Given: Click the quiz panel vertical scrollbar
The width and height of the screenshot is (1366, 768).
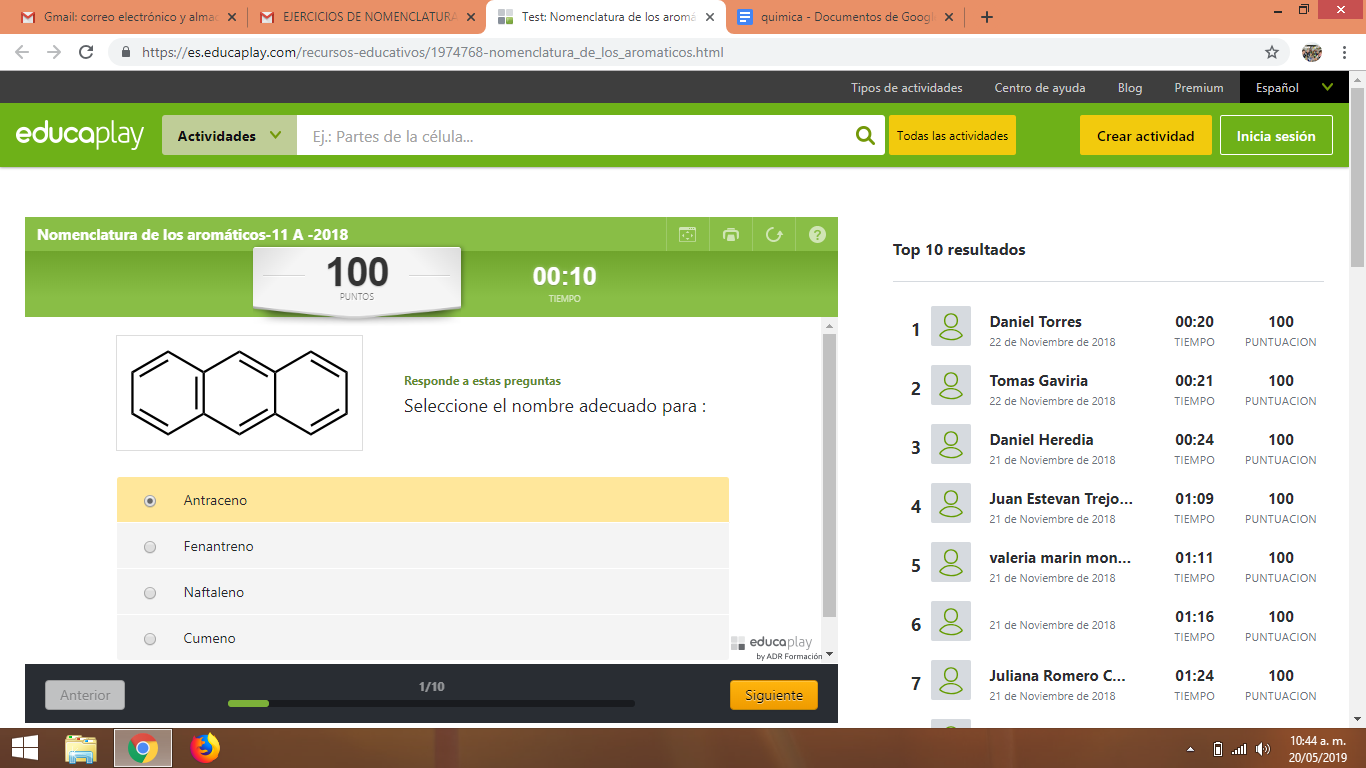Looking at the screenshot, I should 829,475.
